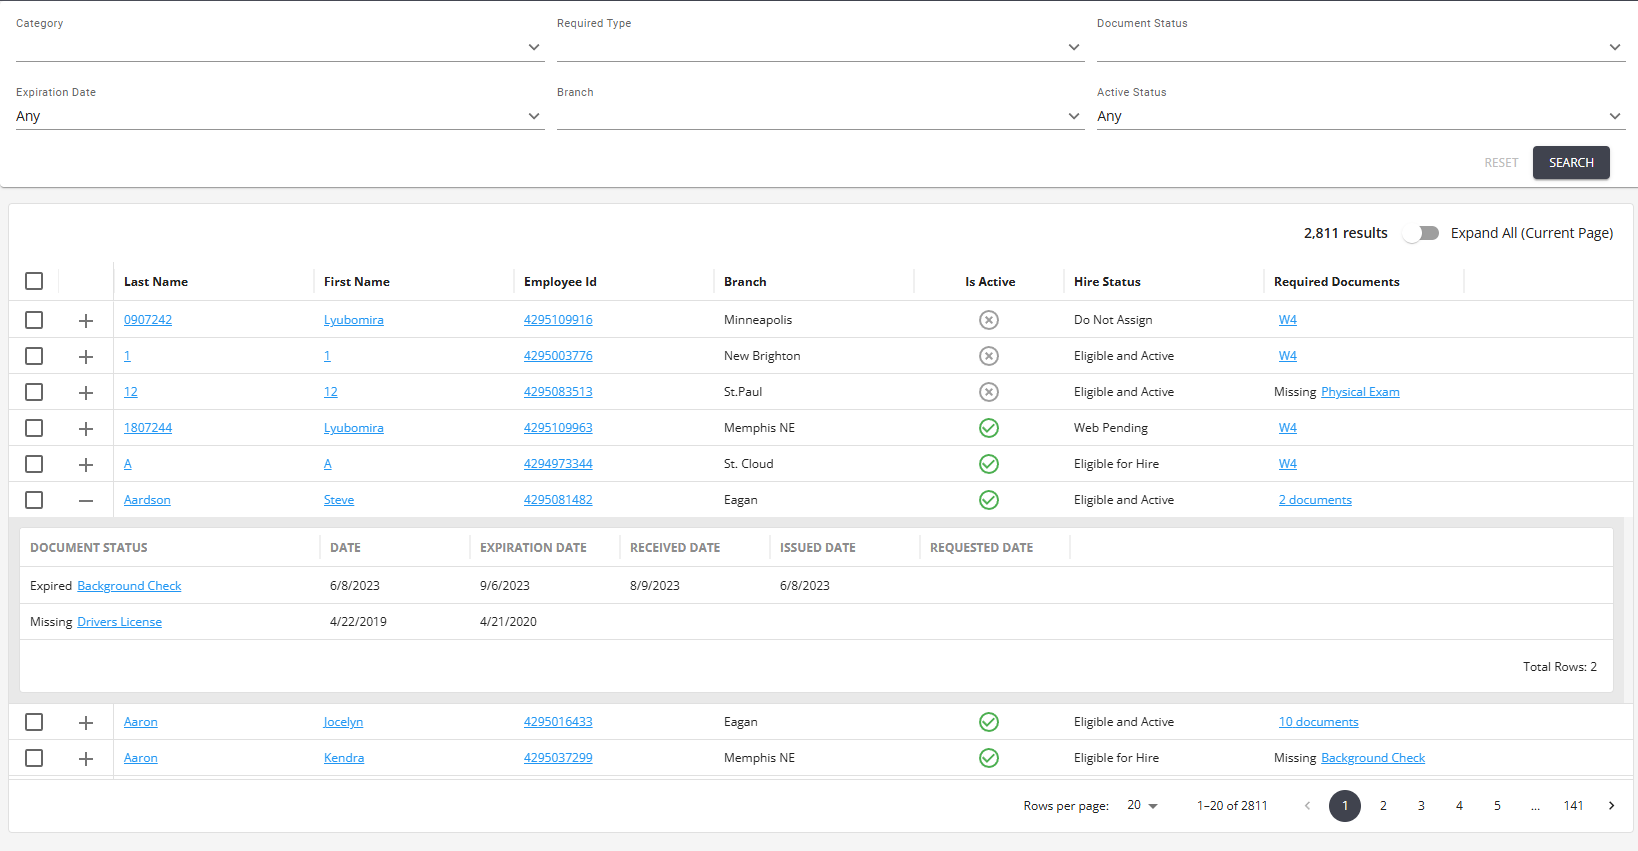Go to page 3
Viewport: 1638px width, 851px height.
[1421, 806]
